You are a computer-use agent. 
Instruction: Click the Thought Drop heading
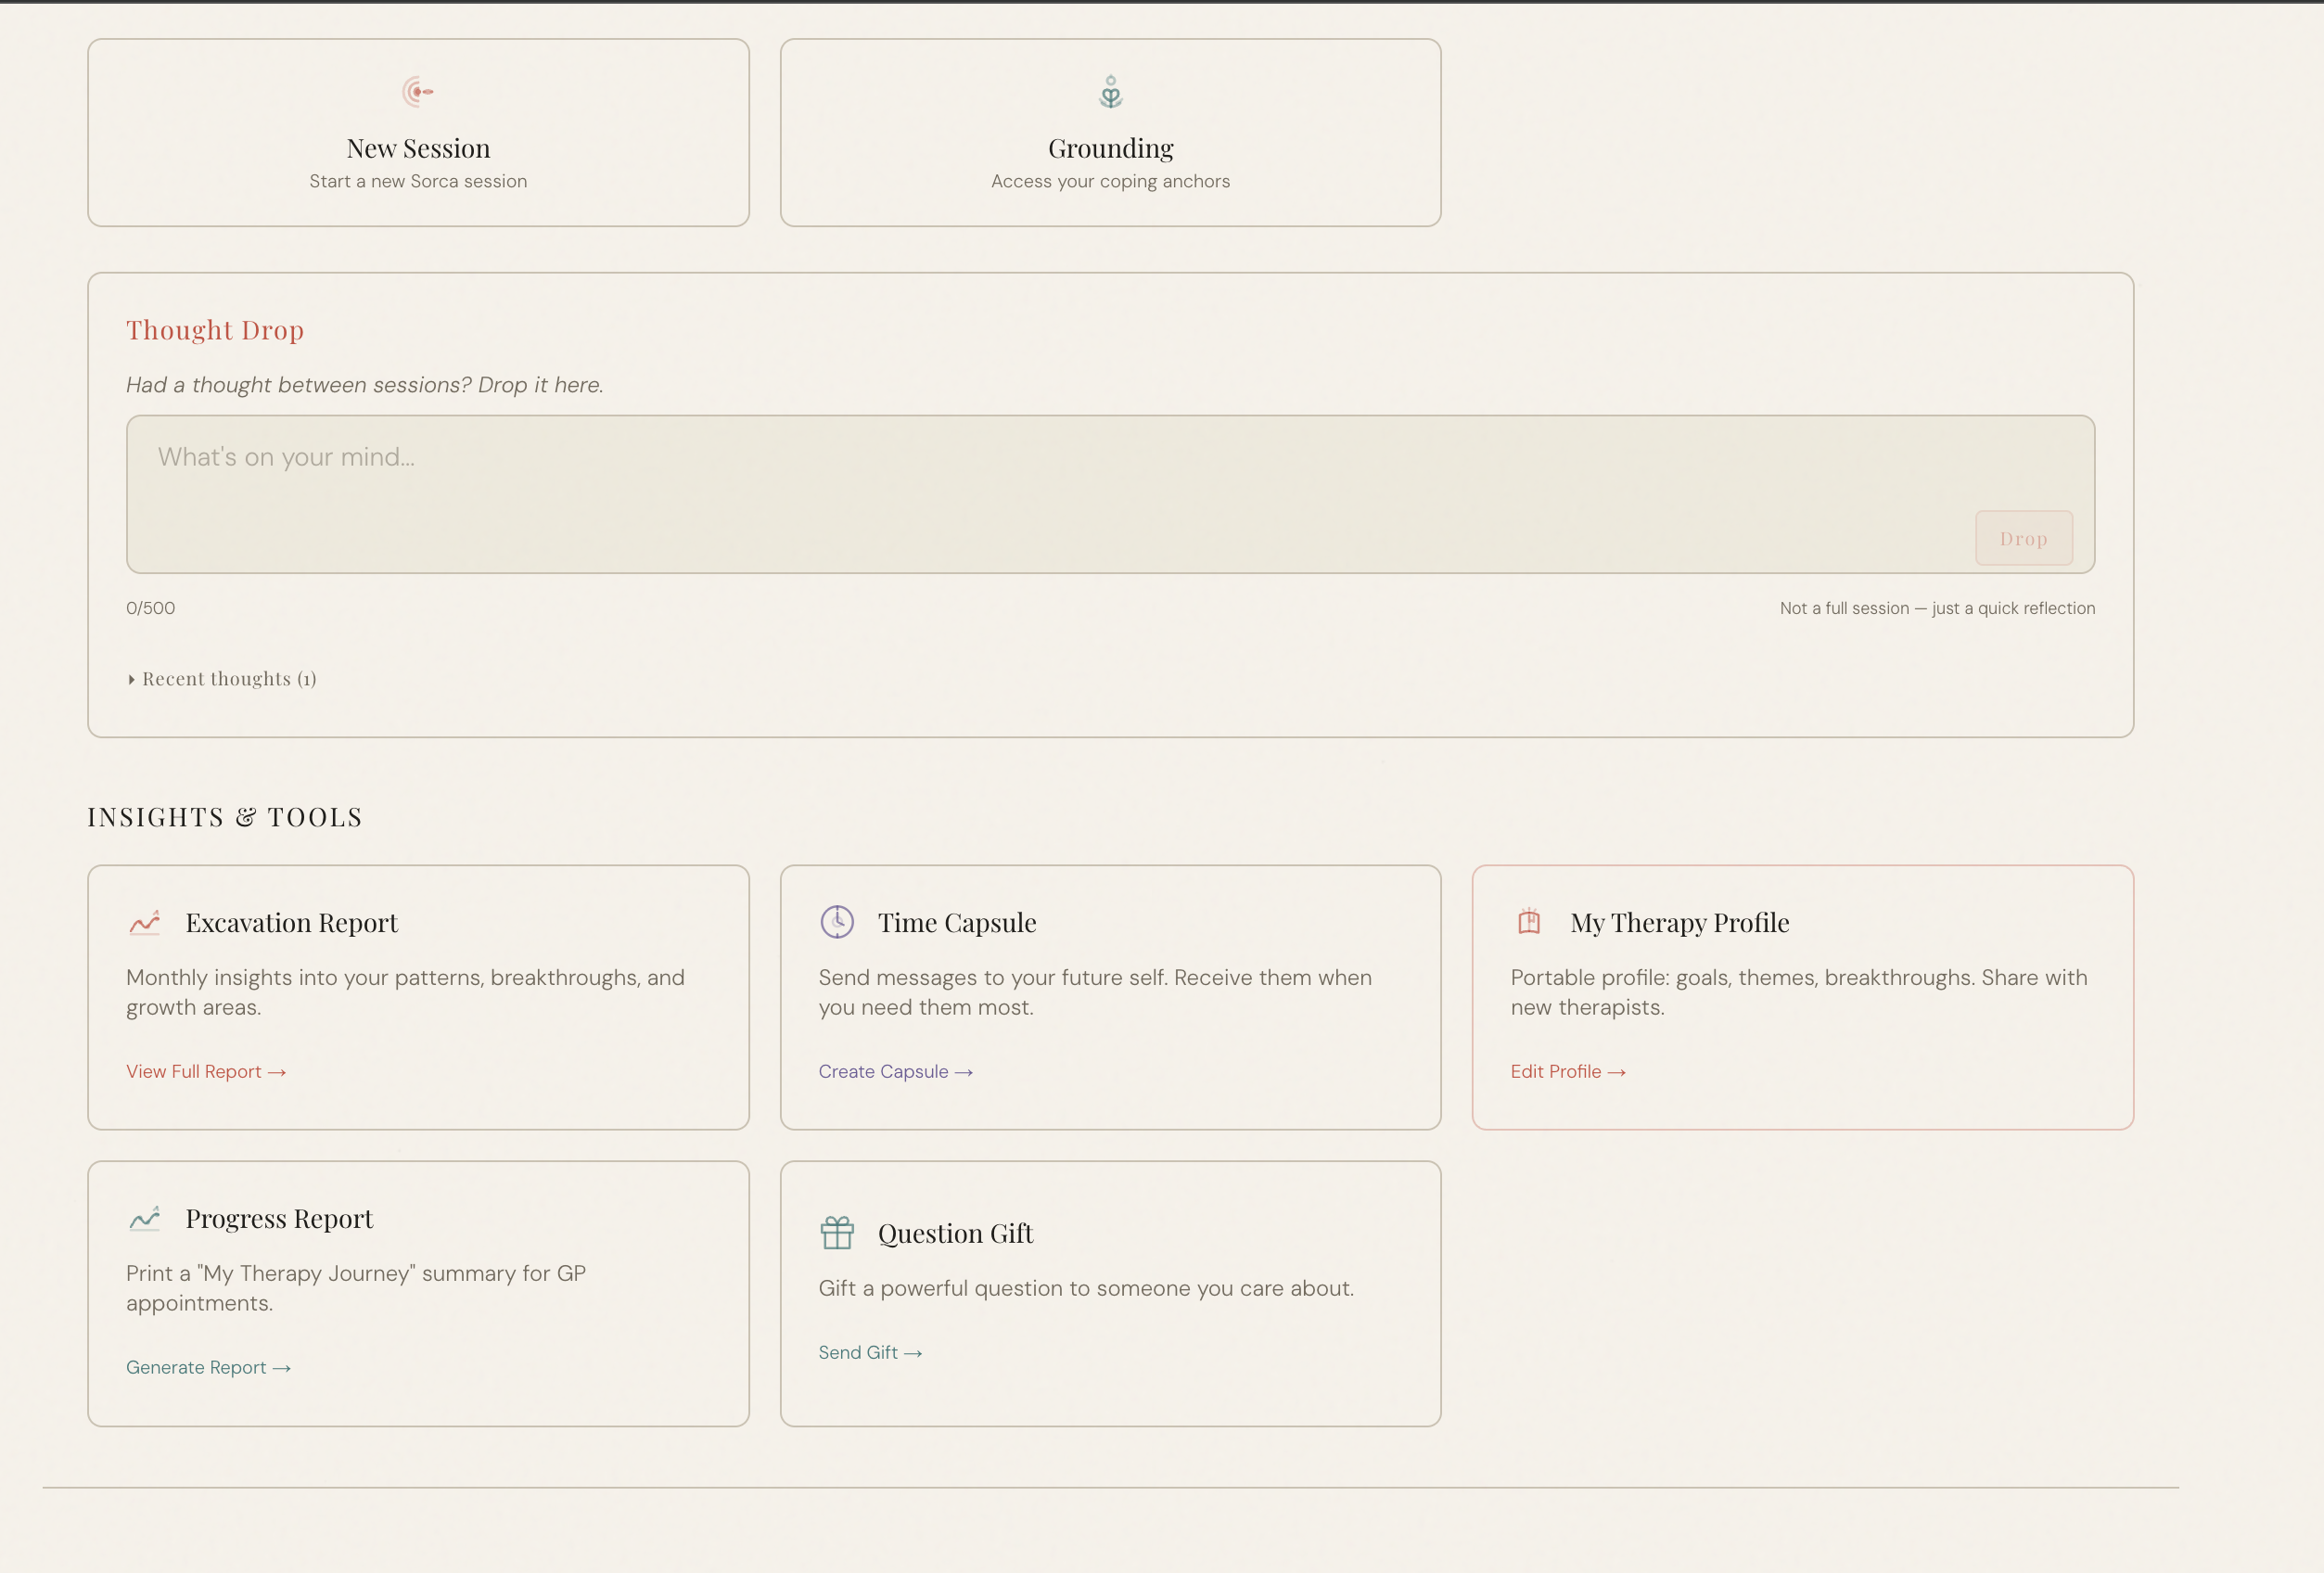click(x=215, y=330)
